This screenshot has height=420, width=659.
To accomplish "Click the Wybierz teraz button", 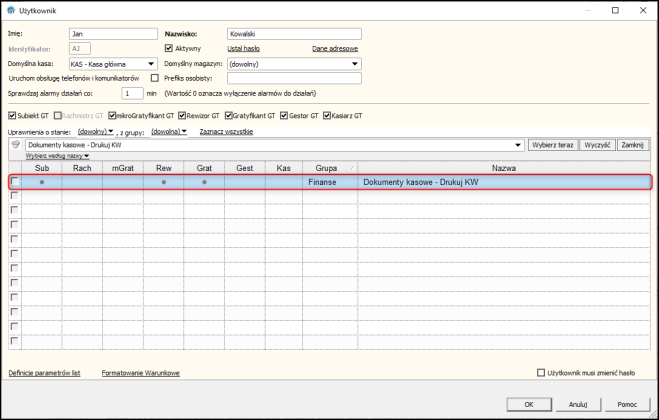I will click(x=553, y=145).
